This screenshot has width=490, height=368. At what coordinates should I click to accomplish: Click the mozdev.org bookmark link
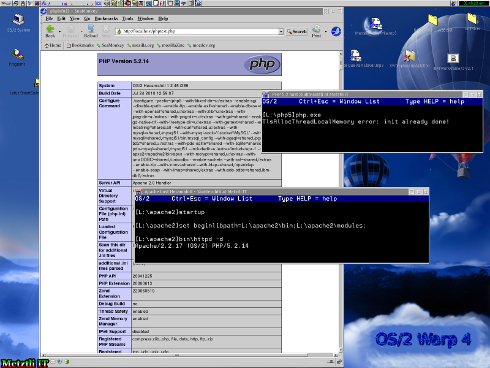[201, 45]
